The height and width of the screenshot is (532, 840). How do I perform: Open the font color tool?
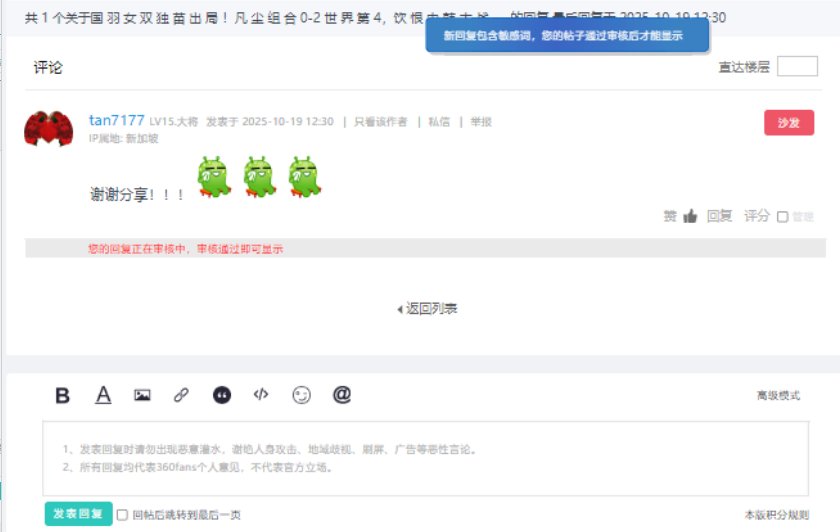coord(103,395)
